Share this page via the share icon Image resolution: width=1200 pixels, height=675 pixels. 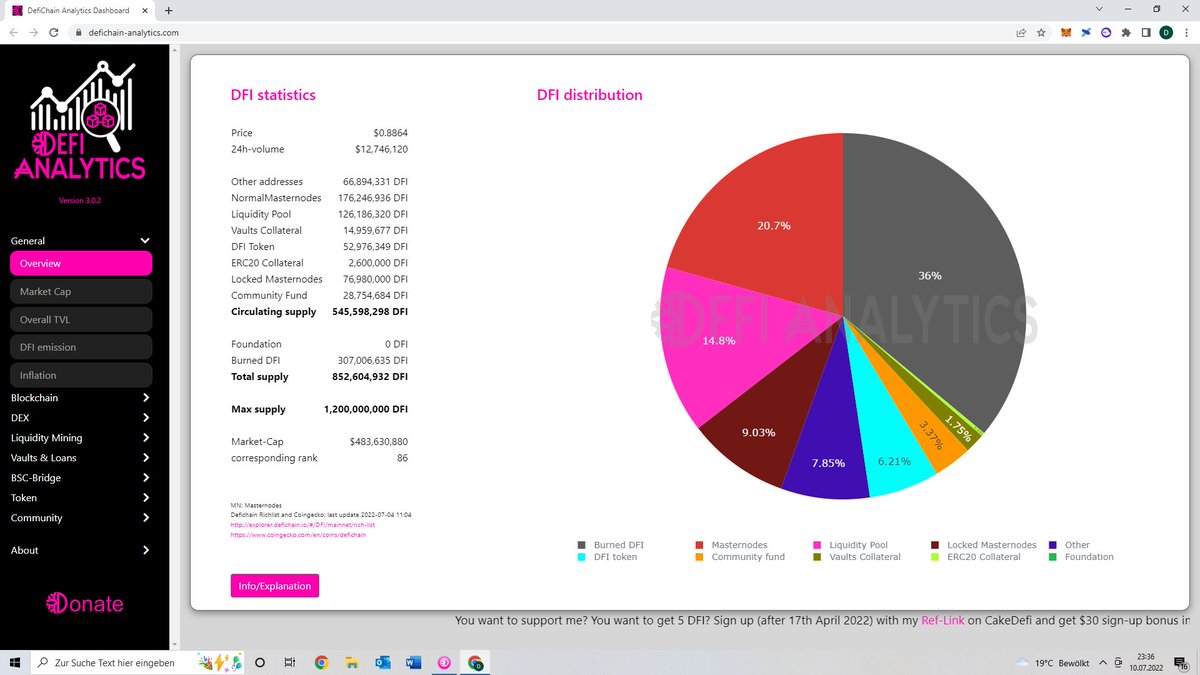1021,32
